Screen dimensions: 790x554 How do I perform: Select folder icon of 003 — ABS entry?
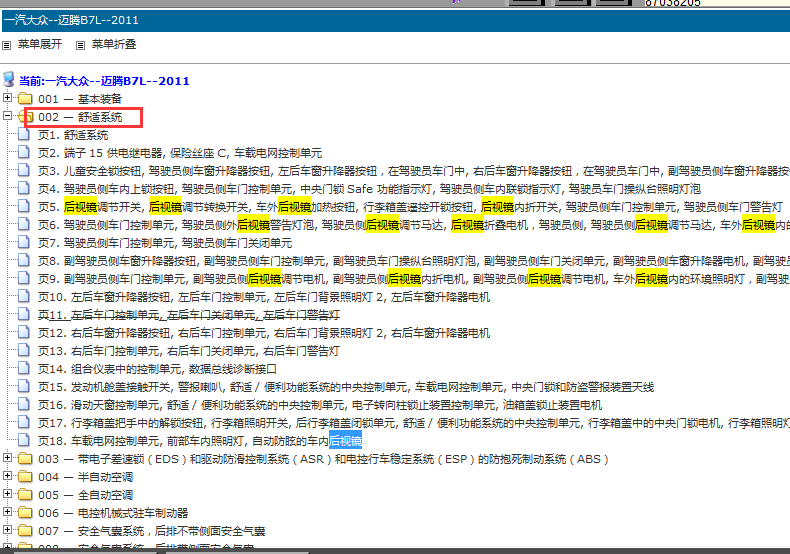[x=25, y=458]
